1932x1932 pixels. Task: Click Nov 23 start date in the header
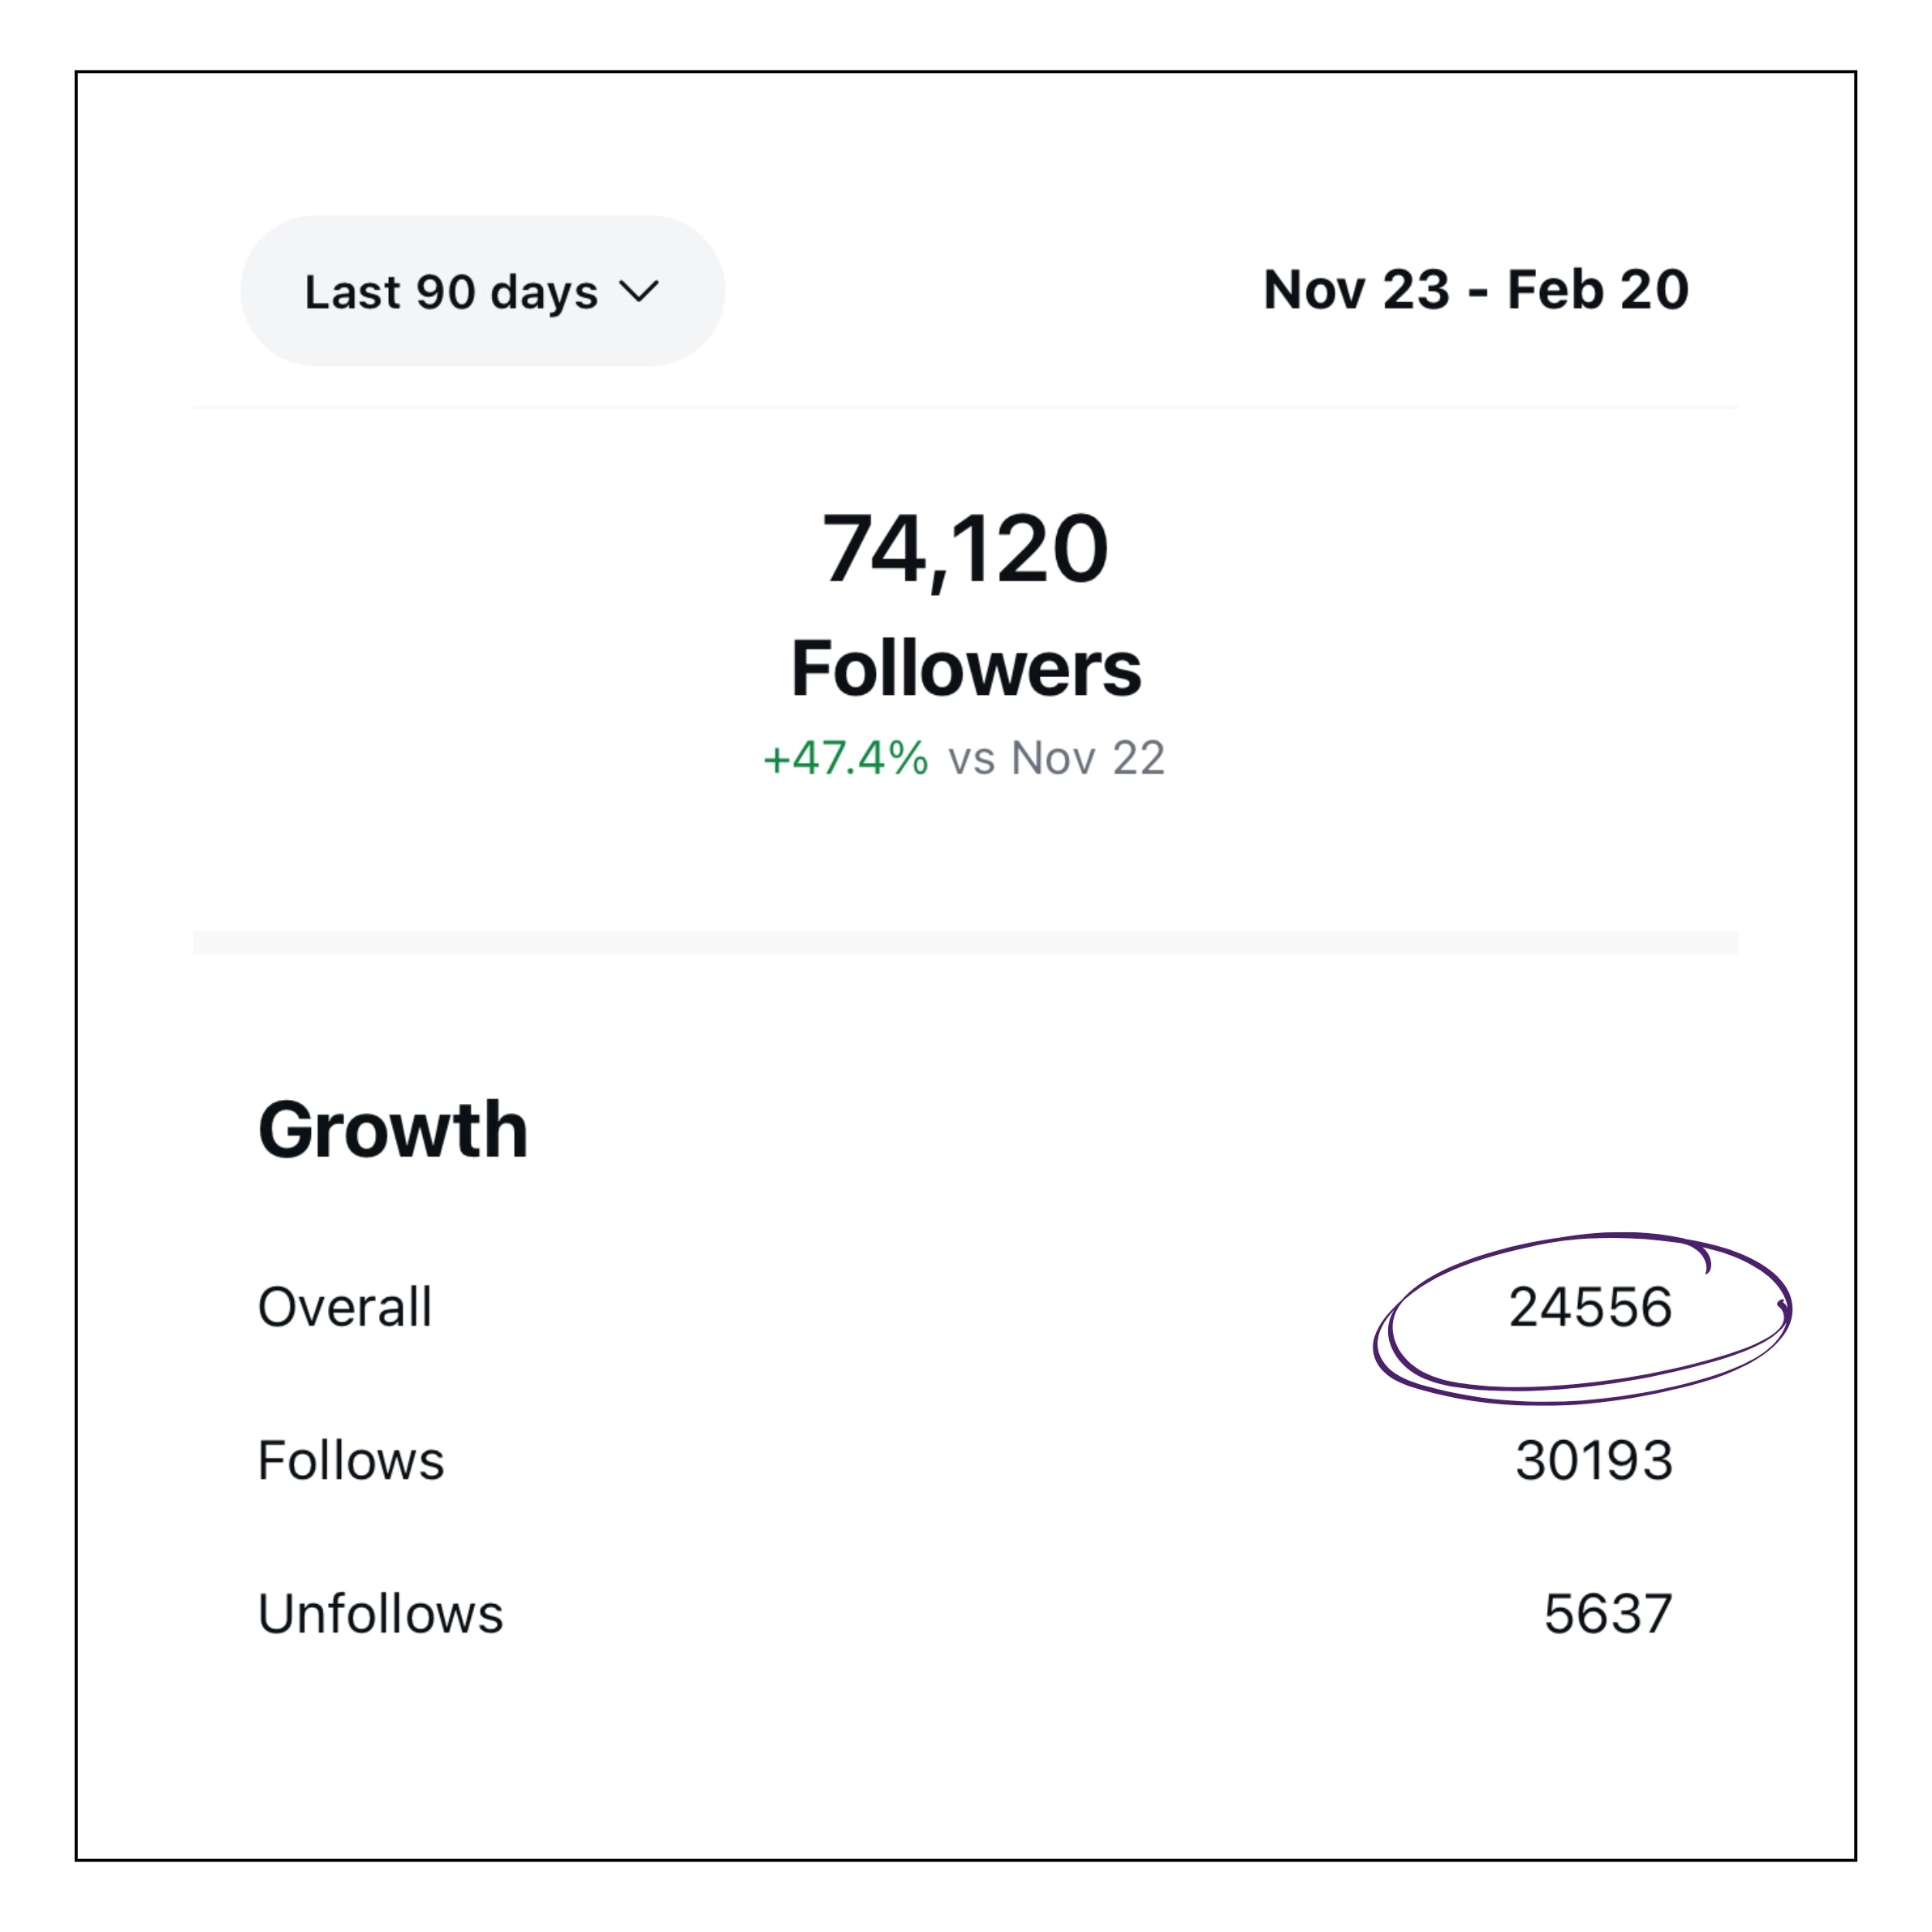[1356, 290]
